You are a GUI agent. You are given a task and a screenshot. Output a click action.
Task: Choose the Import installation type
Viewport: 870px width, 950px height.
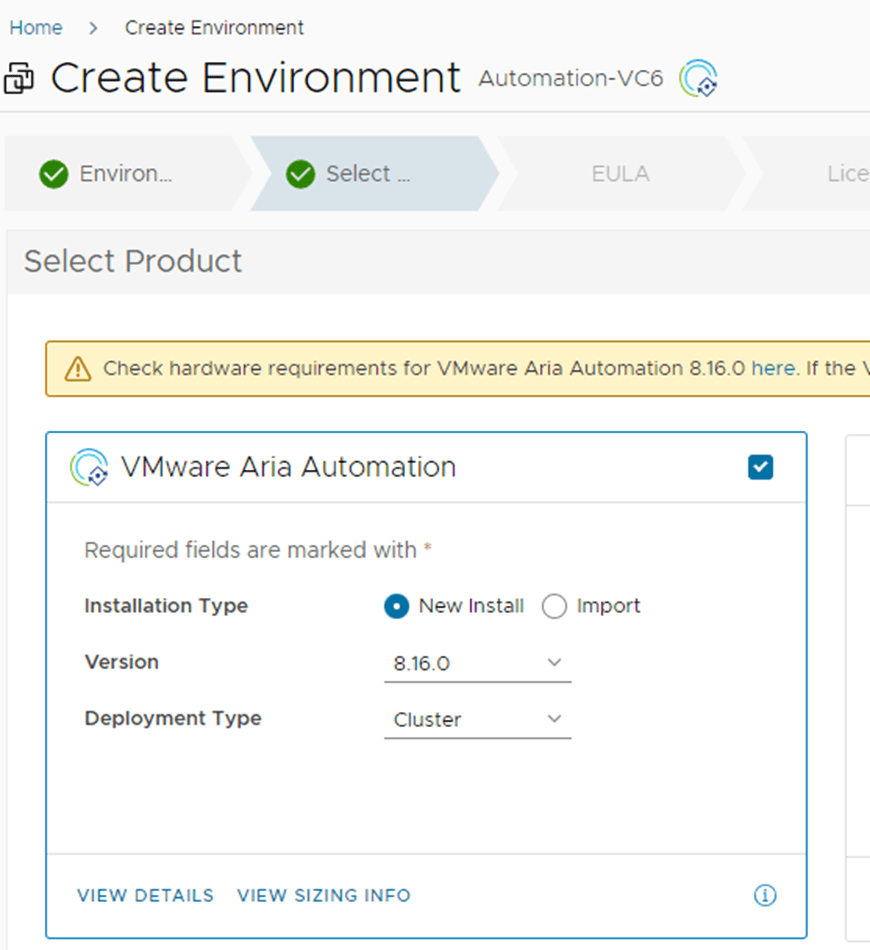(554, 606)
